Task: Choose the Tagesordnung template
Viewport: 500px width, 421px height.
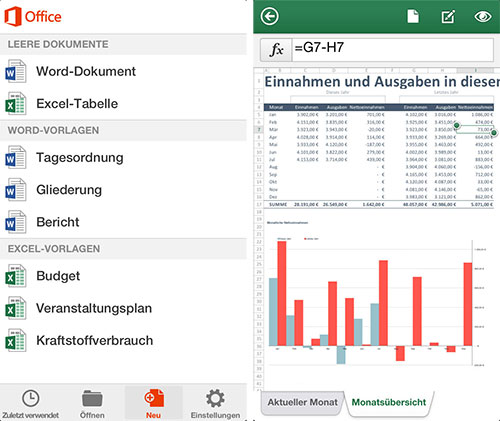Action: (123, 157)
